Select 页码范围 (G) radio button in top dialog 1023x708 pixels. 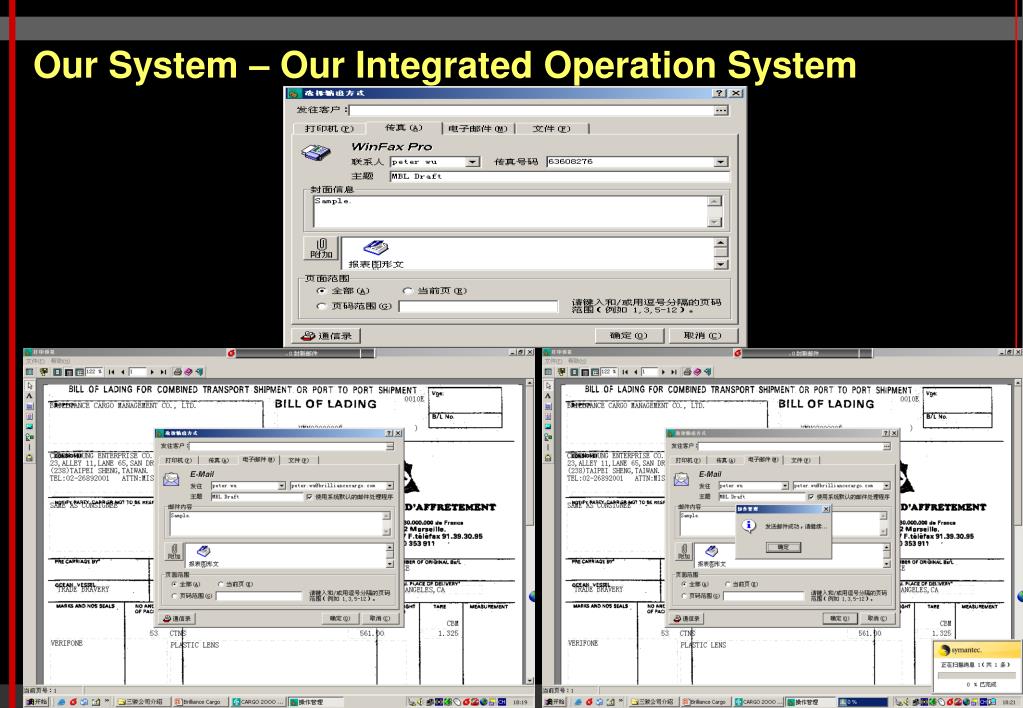[320, 306]
